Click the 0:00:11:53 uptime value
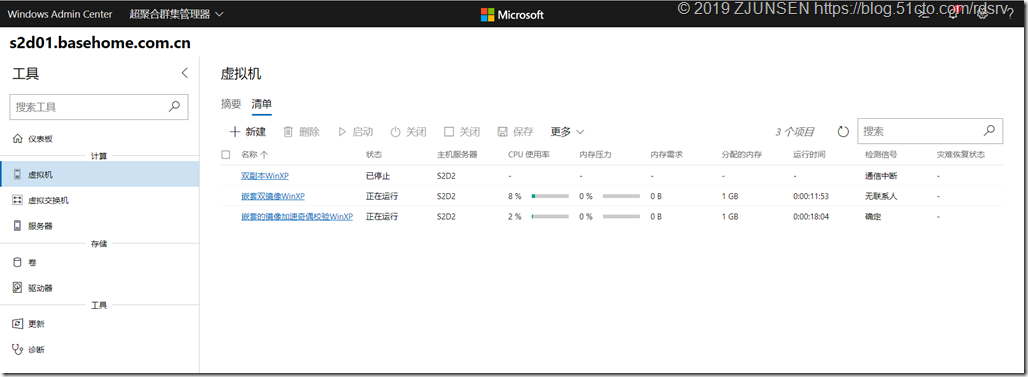Image resolution: width=1028 pixels, height=377 pixels. pos(811,196)
